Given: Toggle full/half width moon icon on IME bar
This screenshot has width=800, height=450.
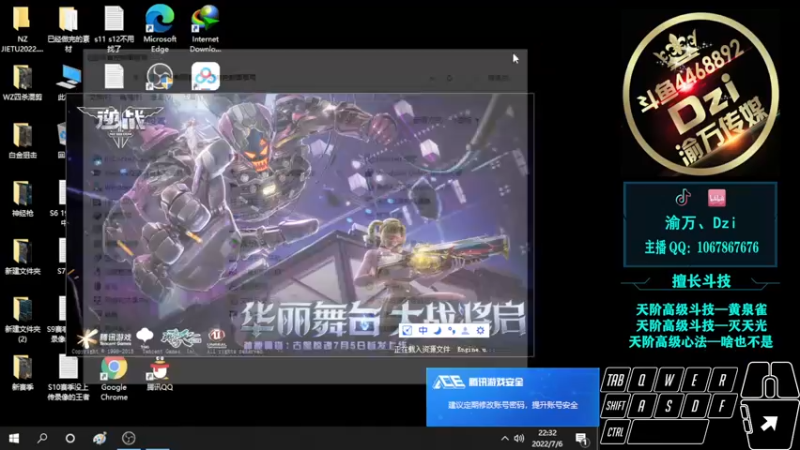Looking at the screenshot, I should click(x=437, y=331).
